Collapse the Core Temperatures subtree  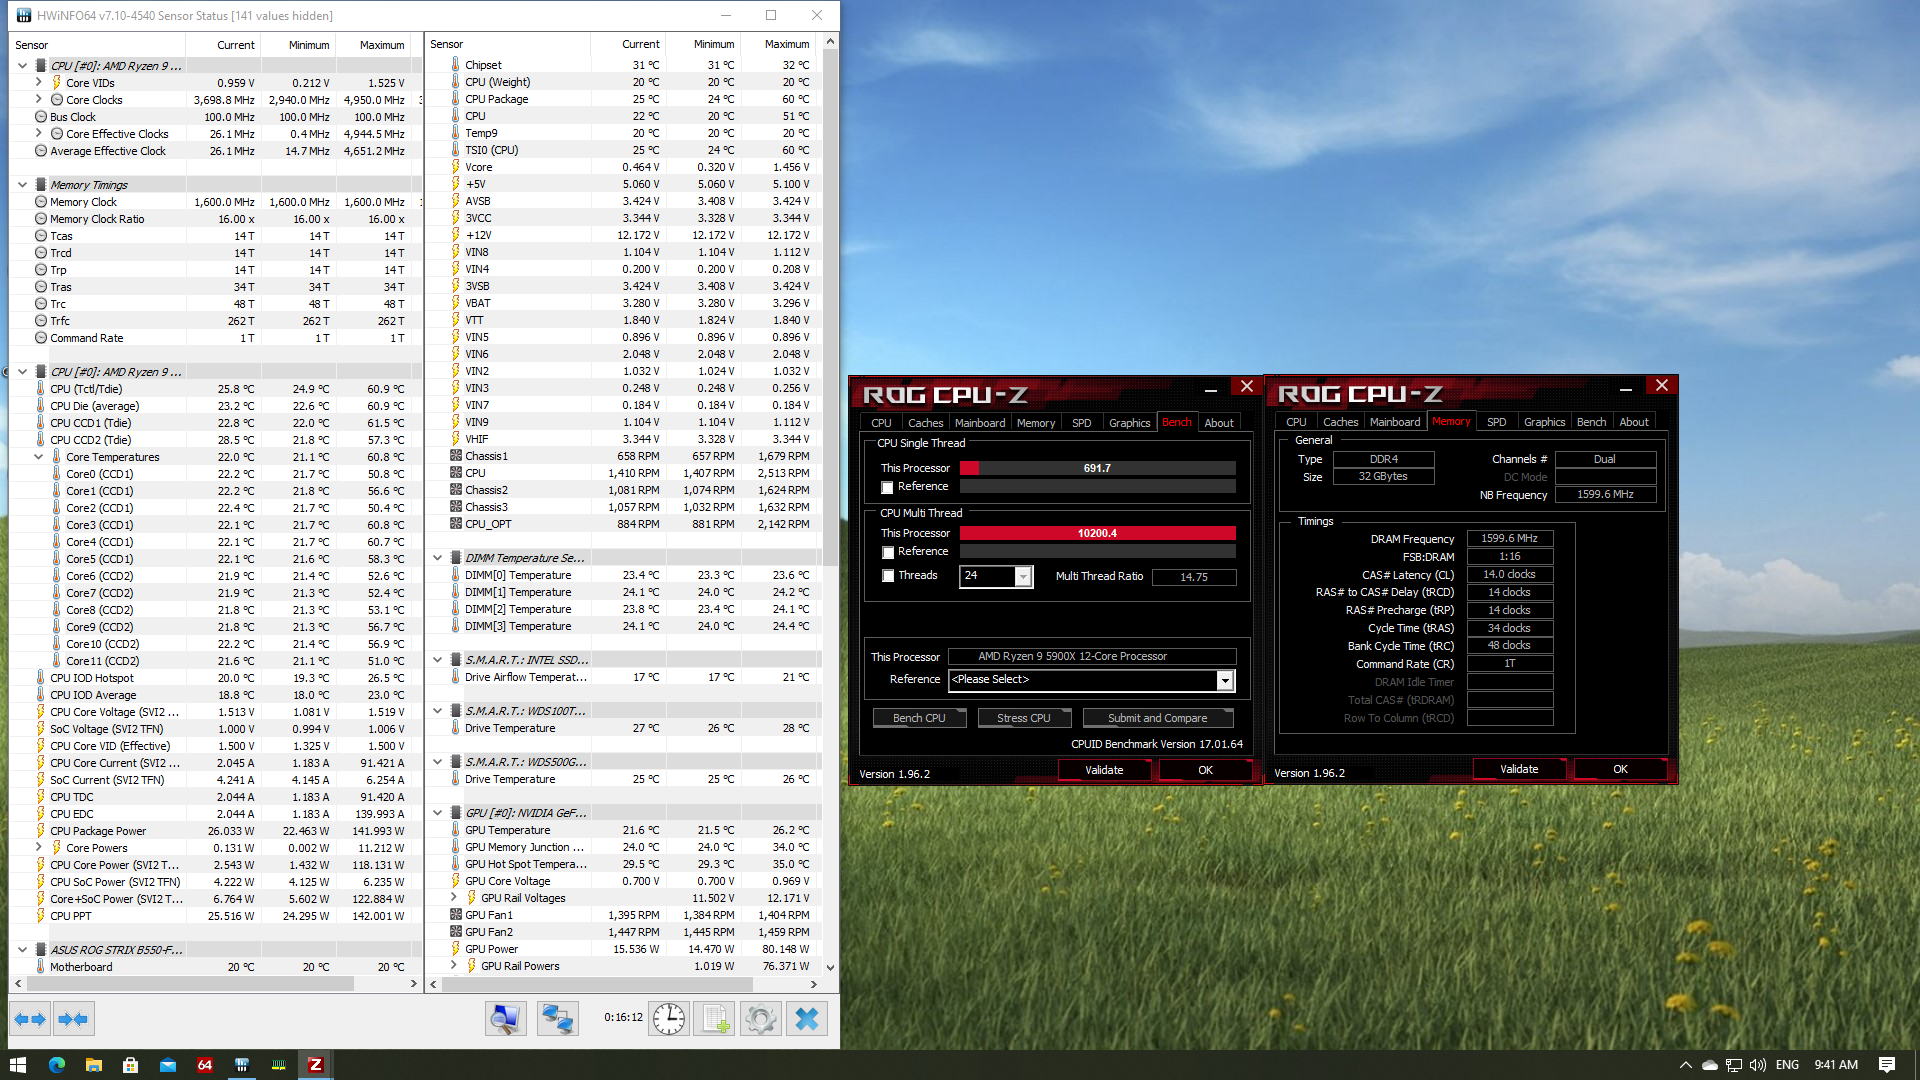point(39,457)
